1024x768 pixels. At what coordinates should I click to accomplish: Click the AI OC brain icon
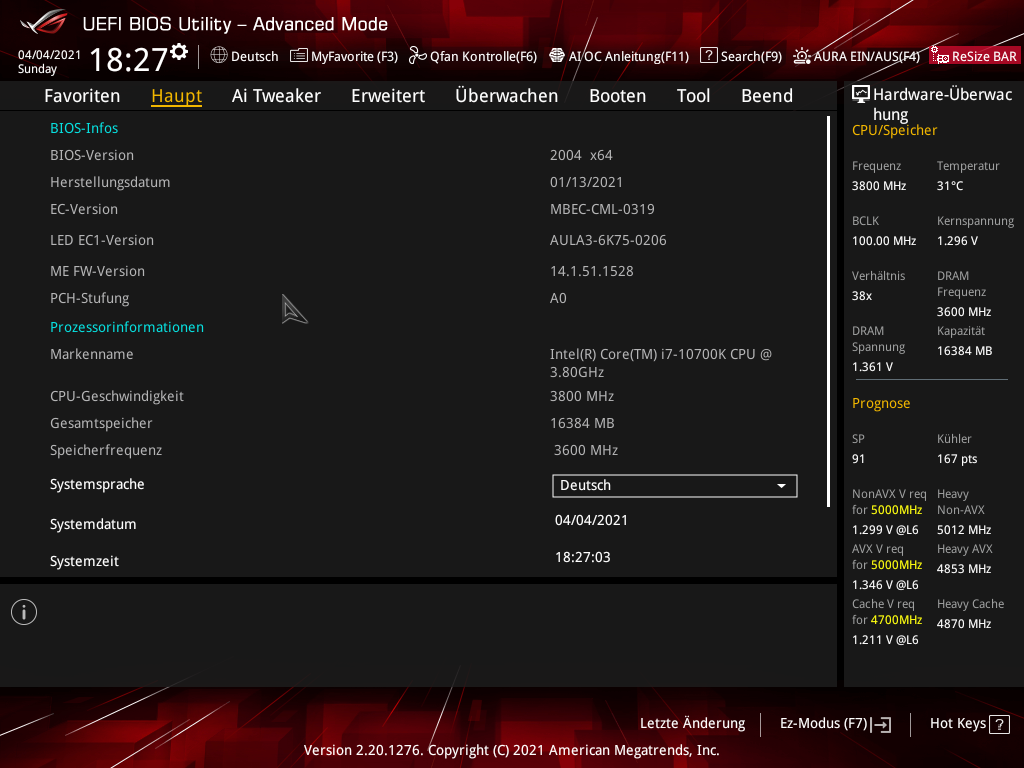557,56
